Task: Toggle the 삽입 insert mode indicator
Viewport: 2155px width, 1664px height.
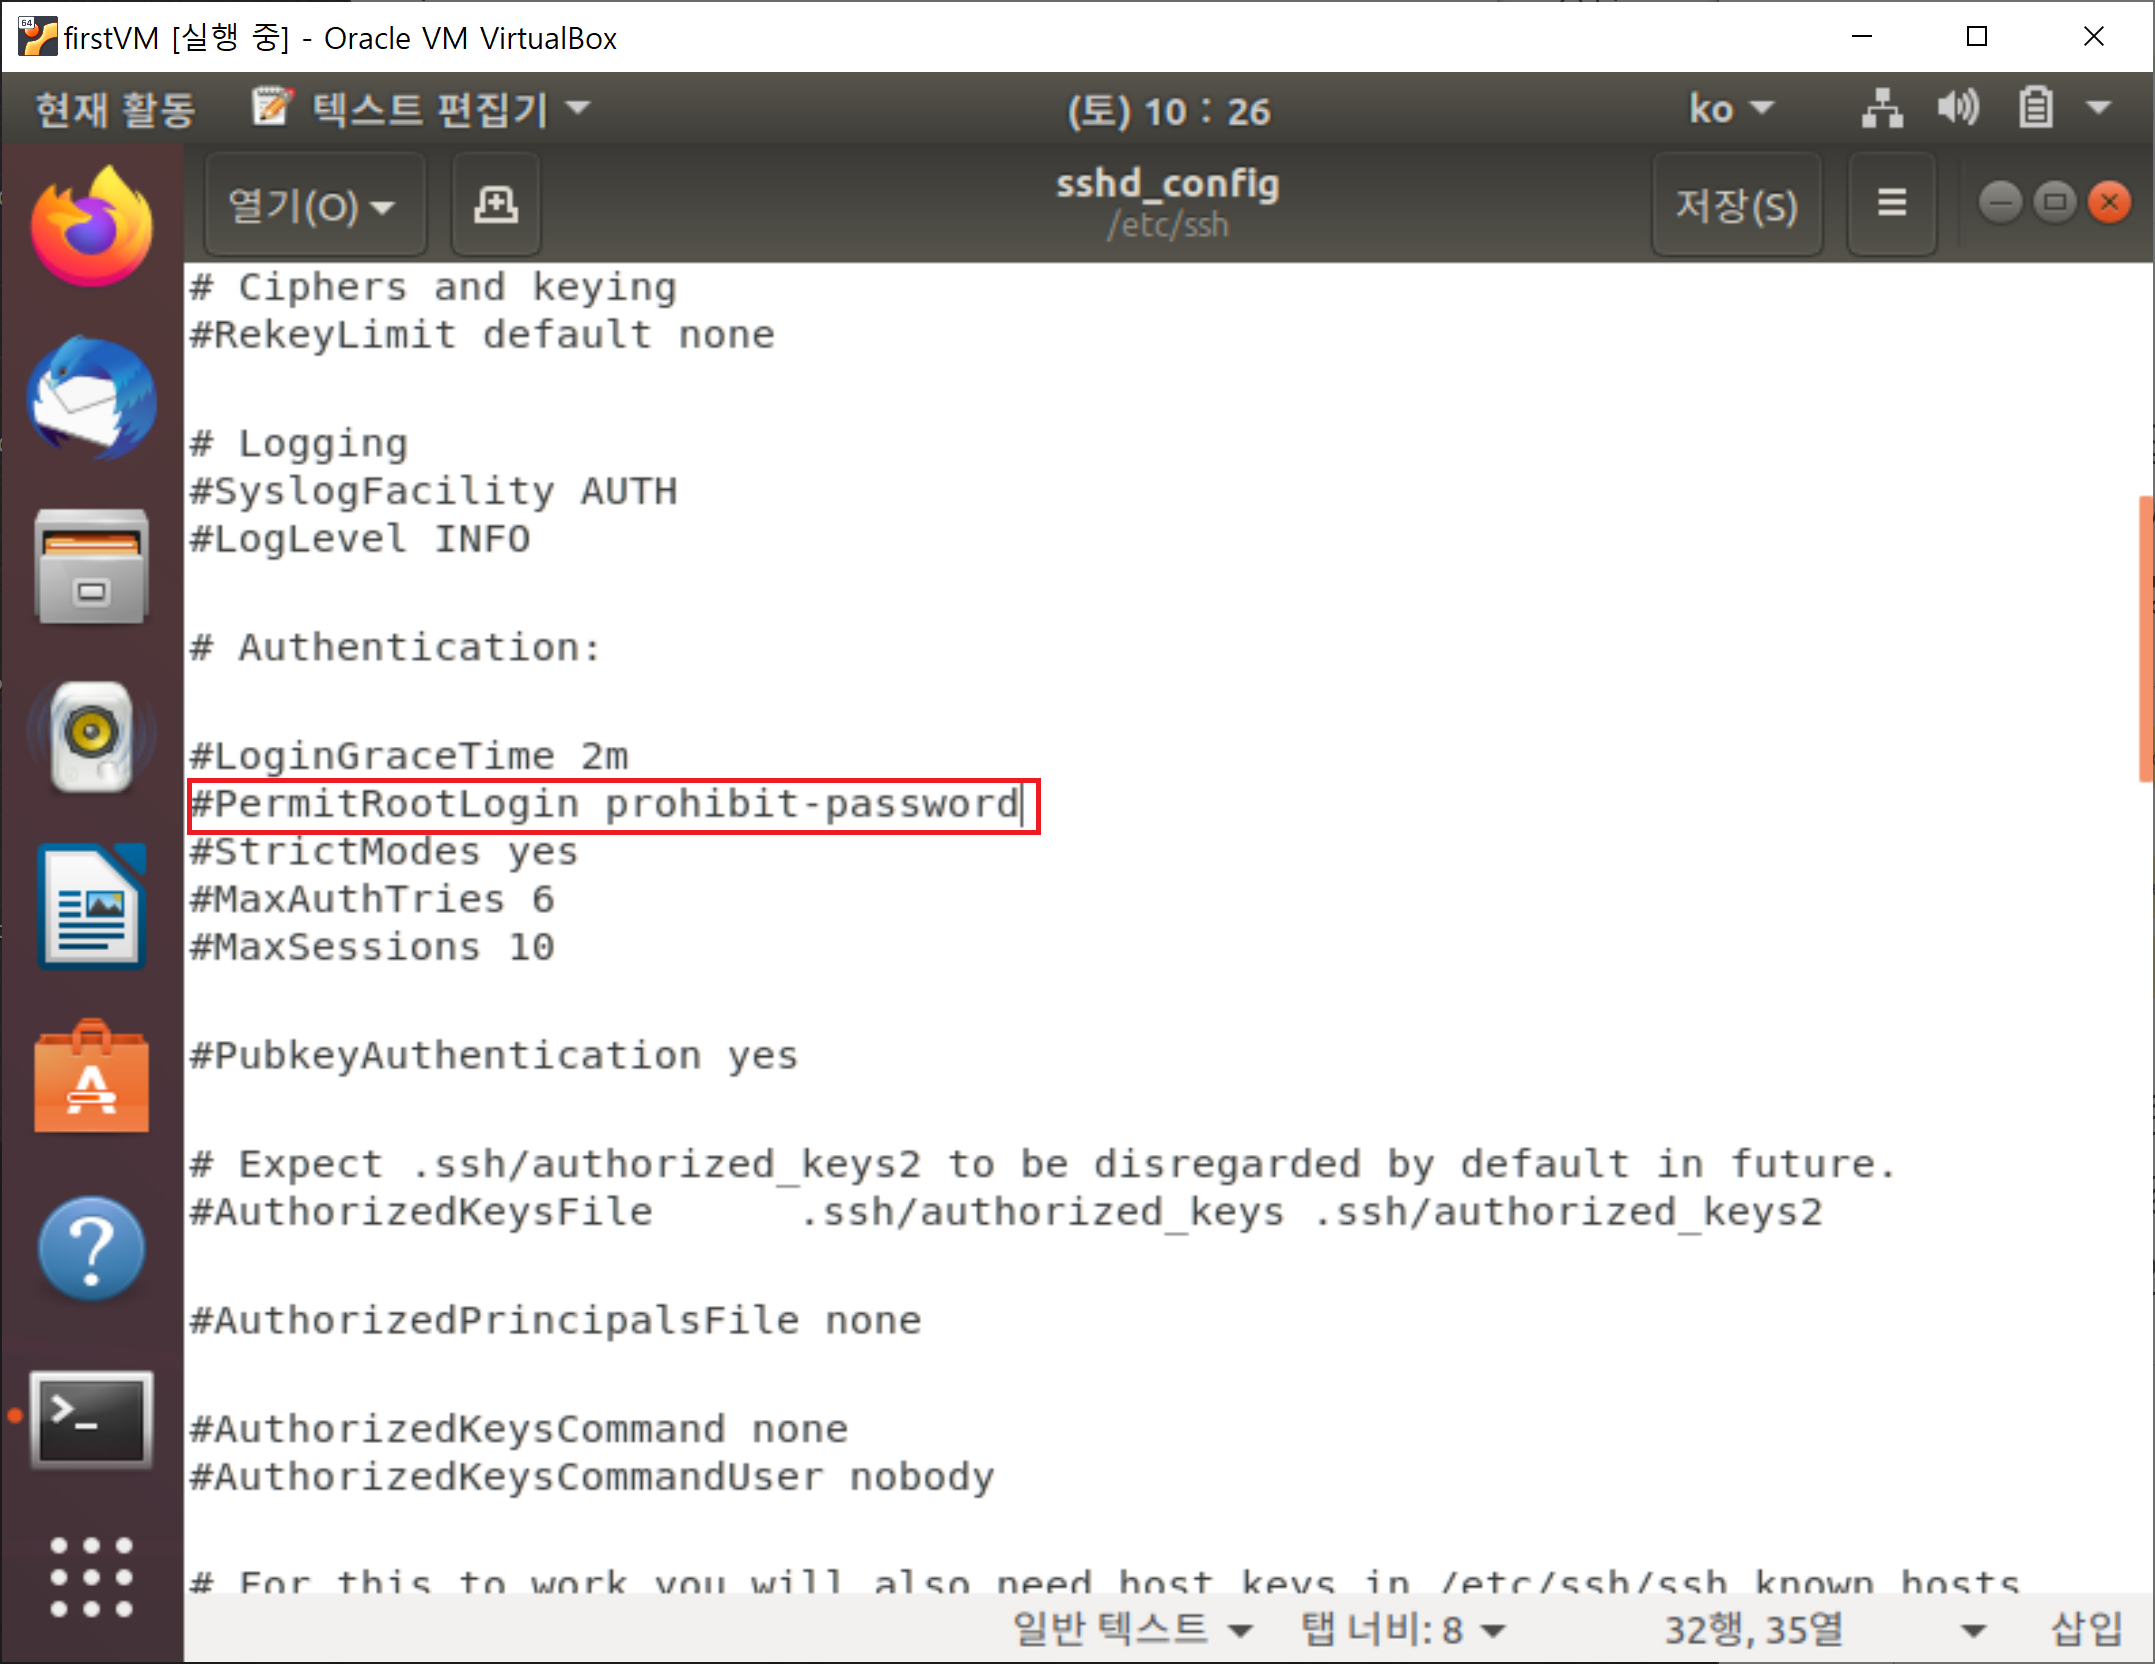Action: pyautogui.click(x=2086, y=1629)
